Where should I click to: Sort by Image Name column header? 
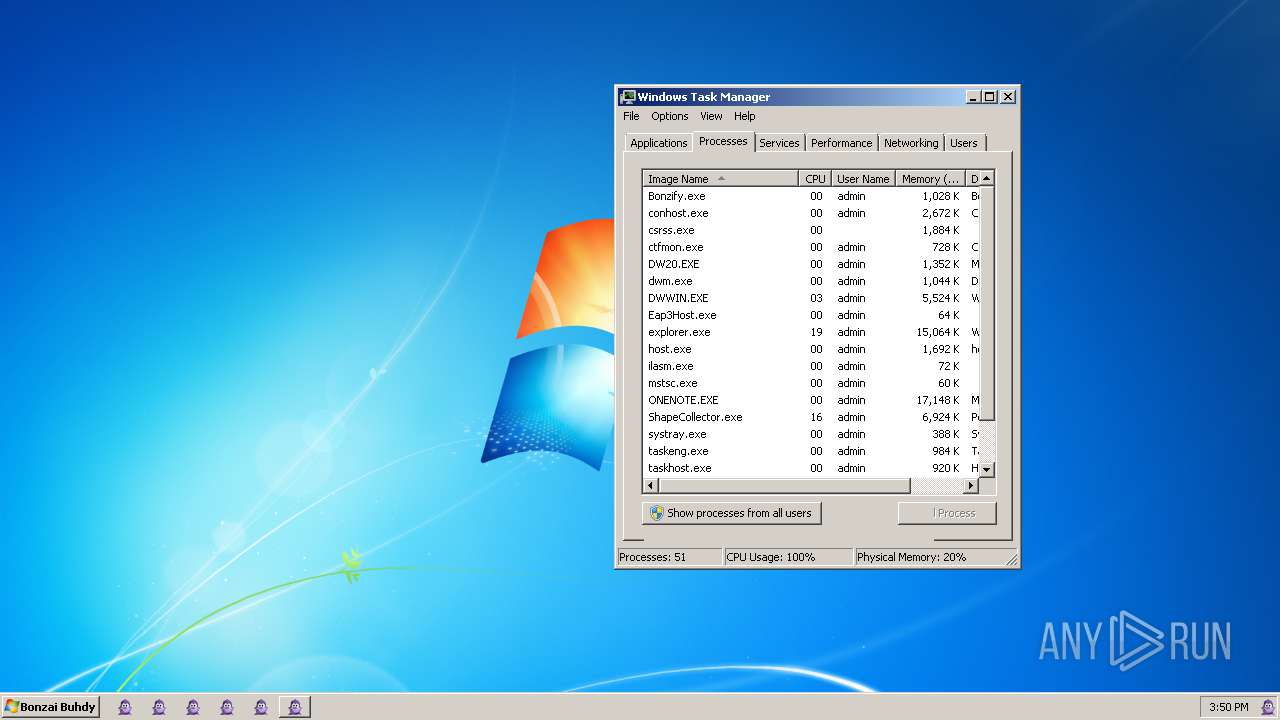point(720,179)
